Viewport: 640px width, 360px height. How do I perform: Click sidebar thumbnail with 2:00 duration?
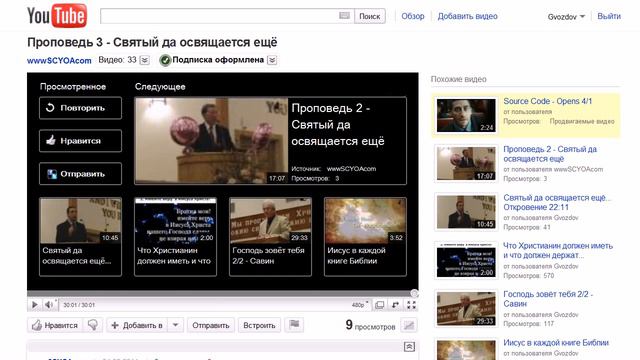click(466, 260)
